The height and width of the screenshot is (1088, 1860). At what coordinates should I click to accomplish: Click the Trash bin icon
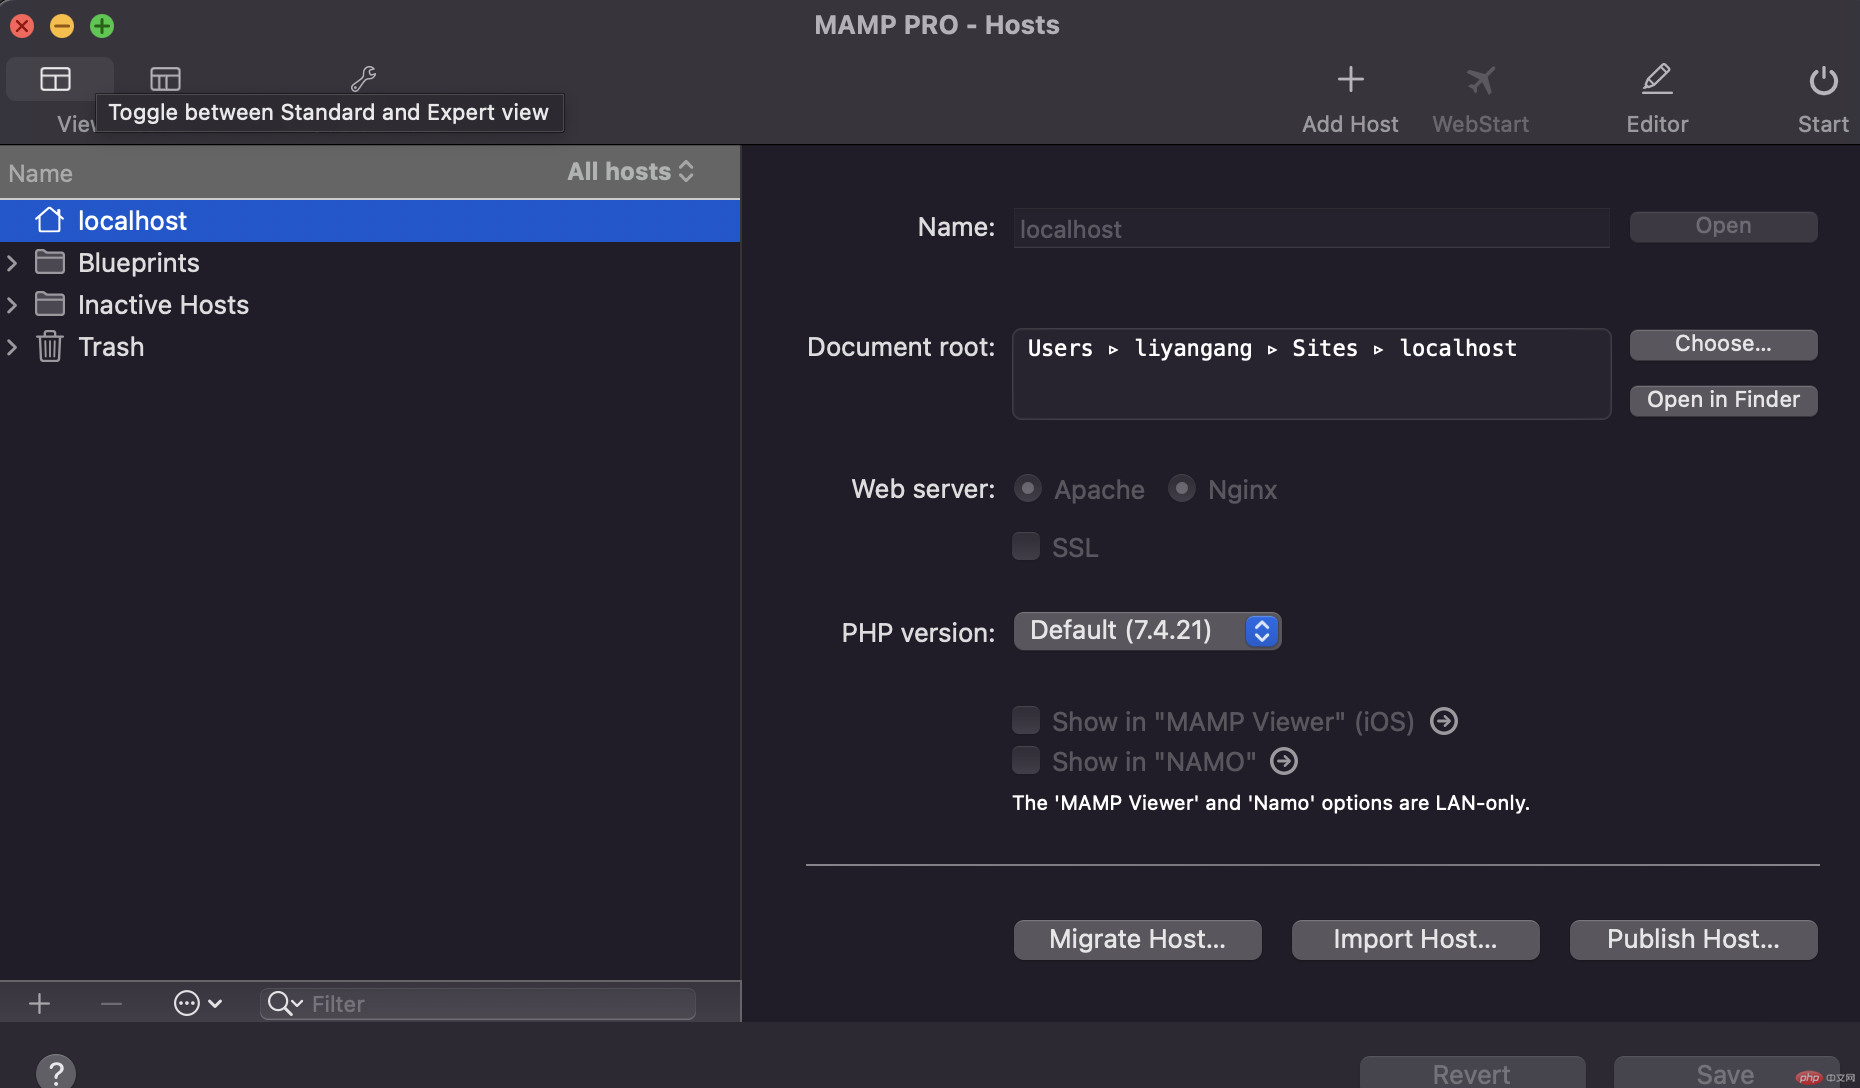click(49, 346)
